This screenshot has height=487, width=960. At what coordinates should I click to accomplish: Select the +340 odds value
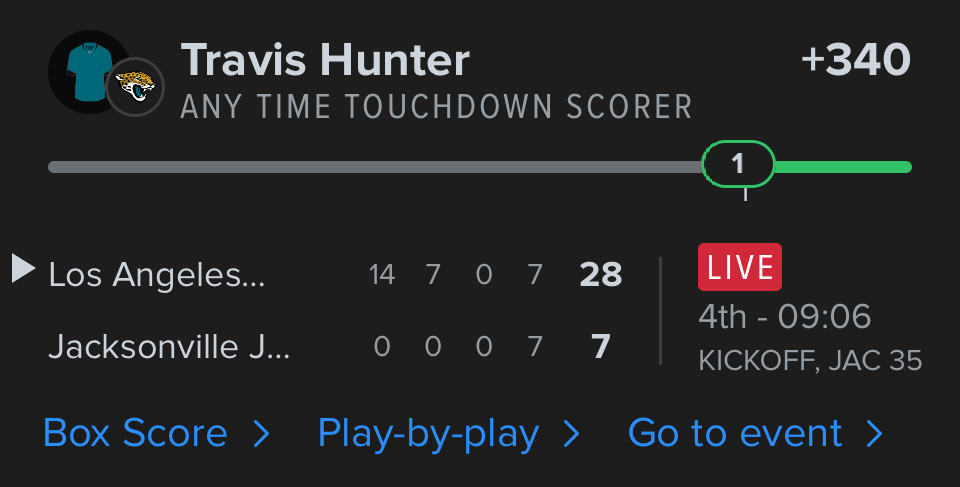[x=855, y=62]
